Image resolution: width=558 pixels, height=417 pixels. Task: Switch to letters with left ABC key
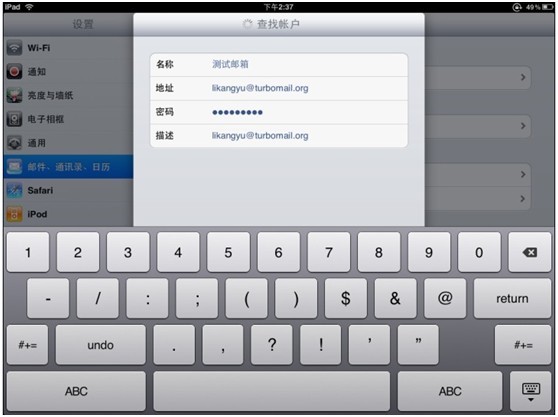click(76, 391)
